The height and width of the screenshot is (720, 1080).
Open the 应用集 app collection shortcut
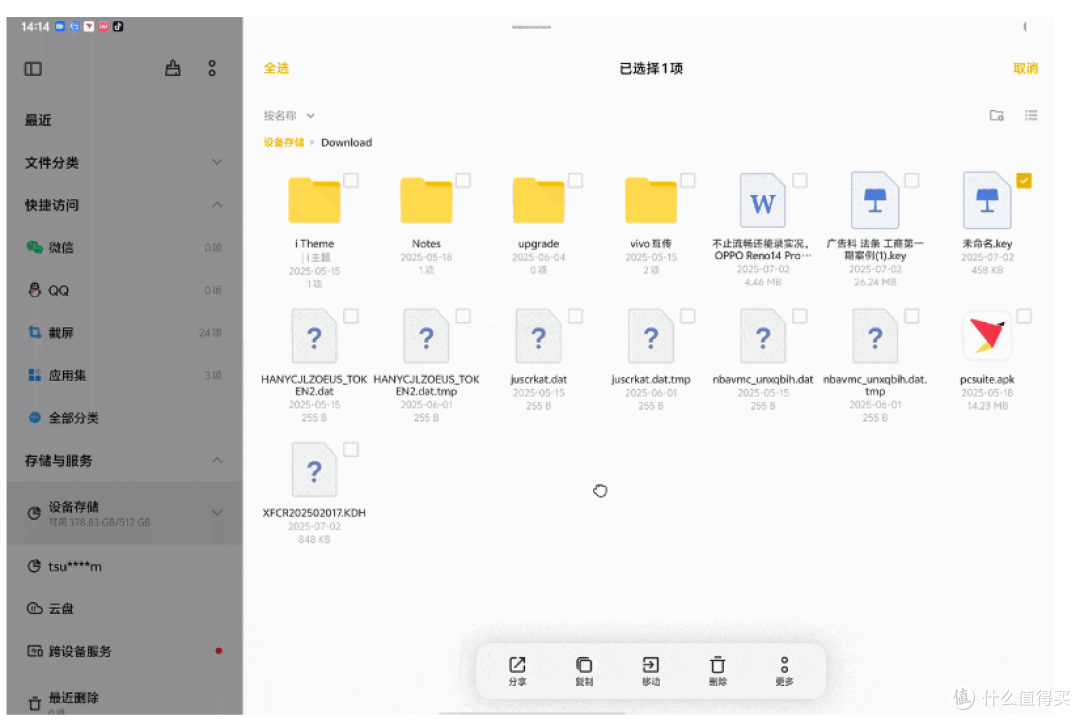pos(124,376)
